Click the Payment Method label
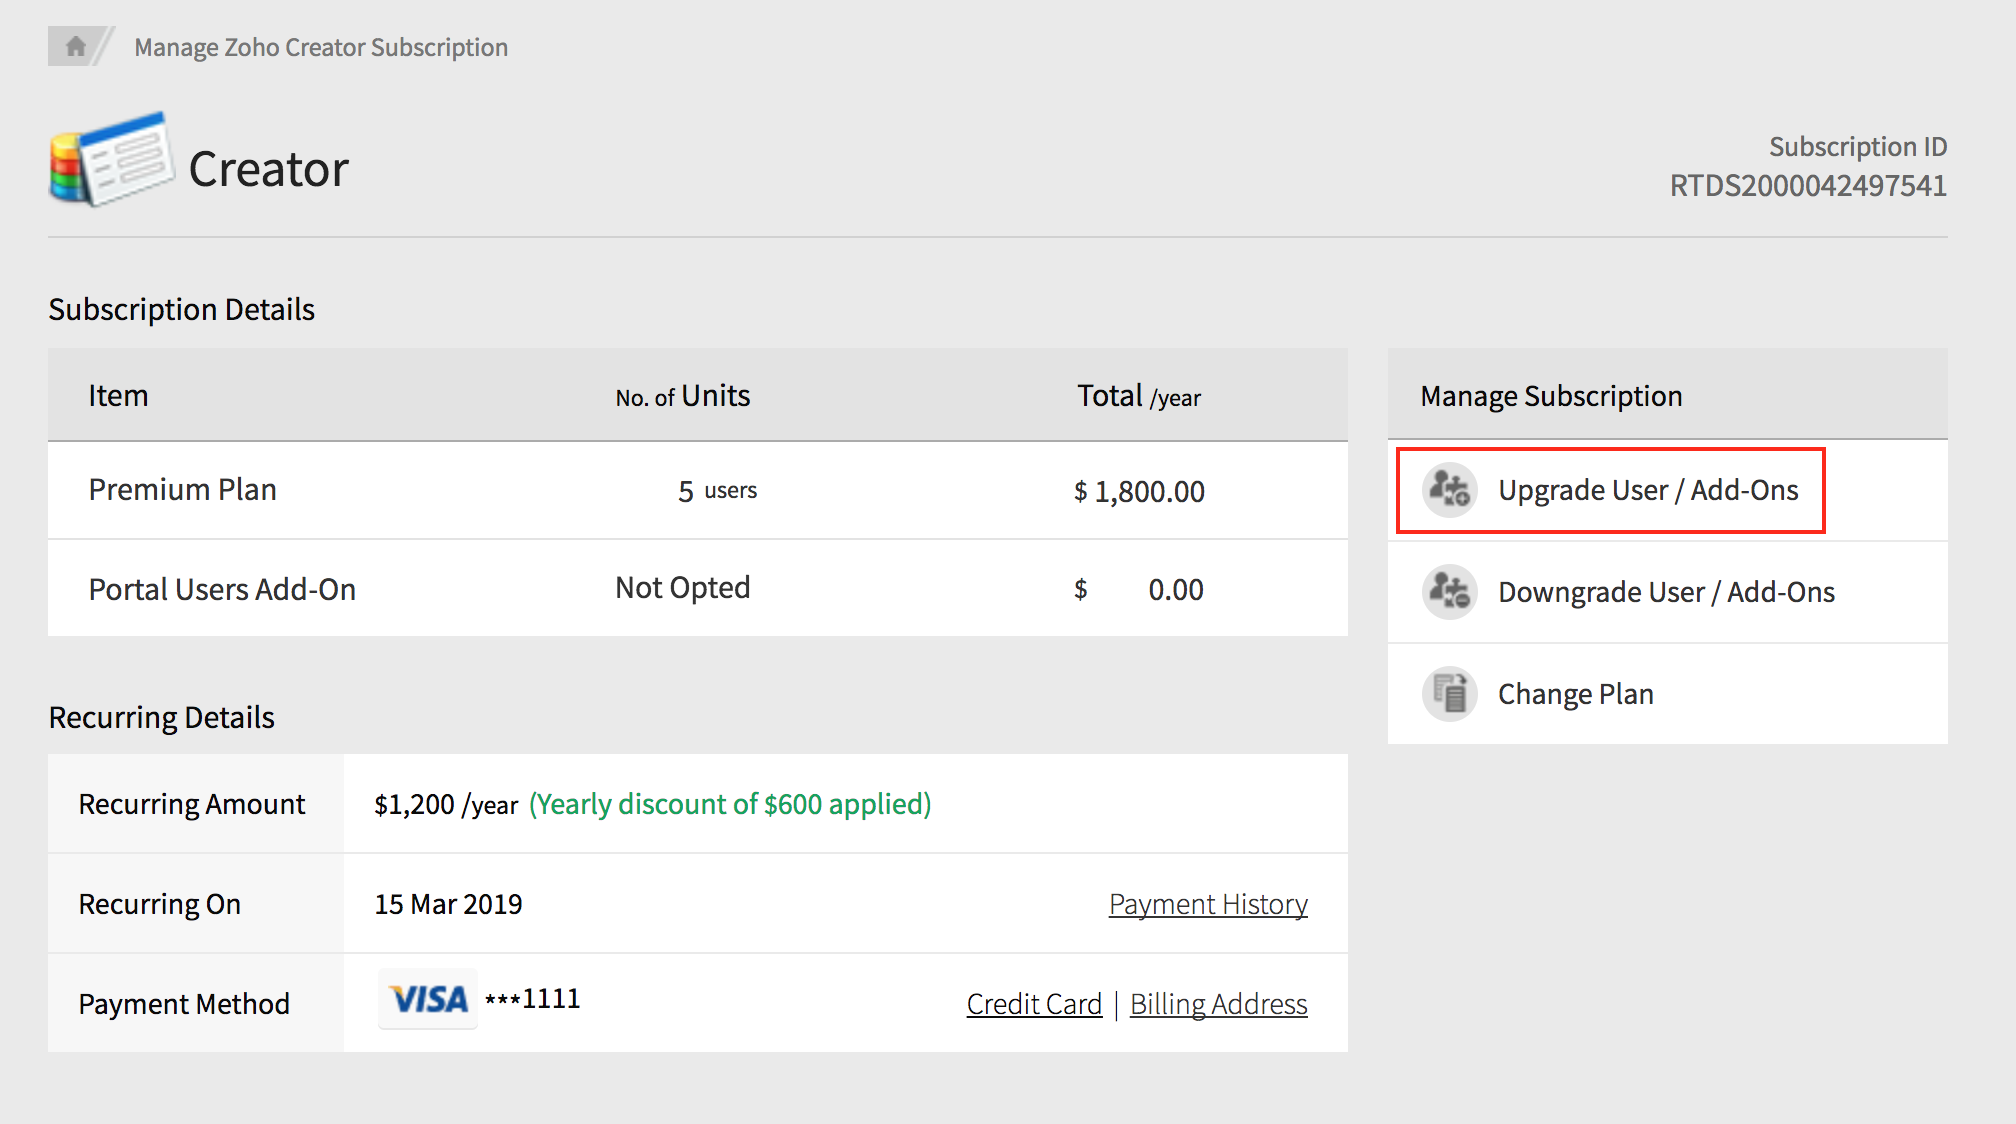The width and height of the screenshot is (2016, 1124). tap(184, 1004)
